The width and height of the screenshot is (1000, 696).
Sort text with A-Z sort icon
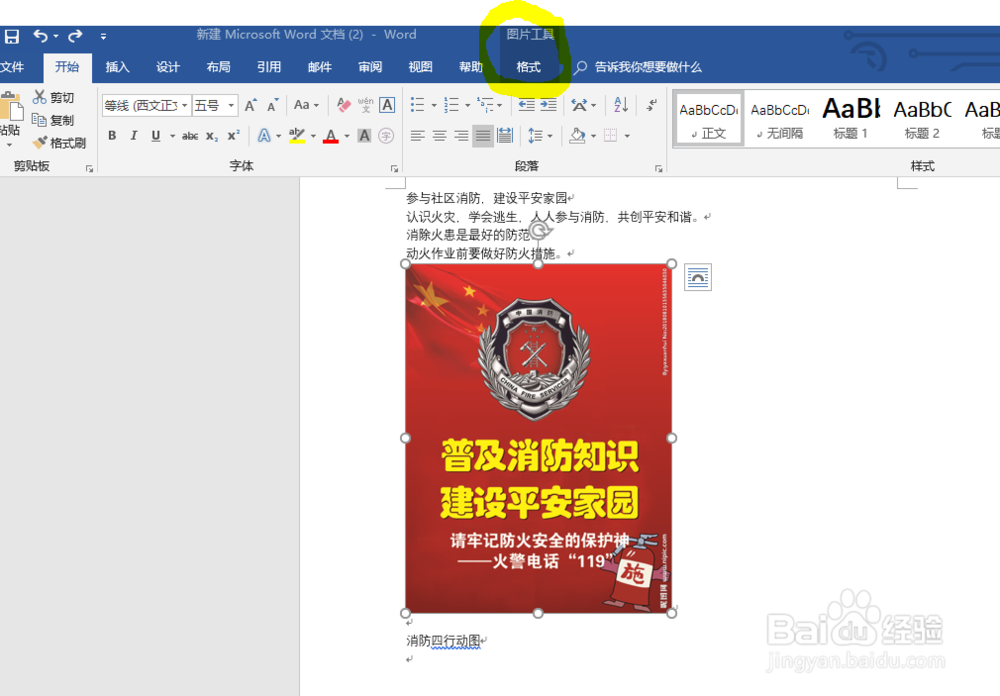(621, 105)
